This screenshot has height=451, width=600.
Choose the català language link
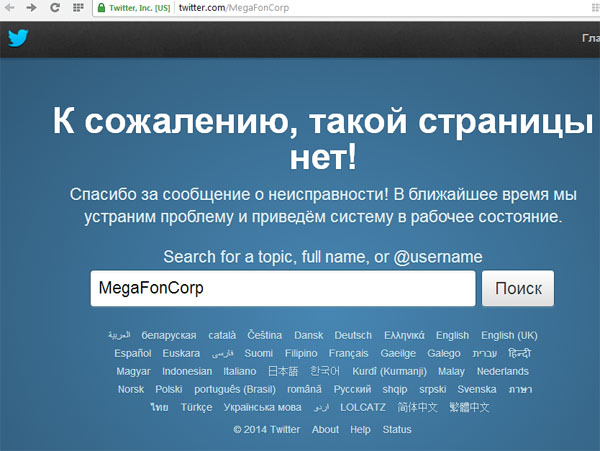coord(222,335)
